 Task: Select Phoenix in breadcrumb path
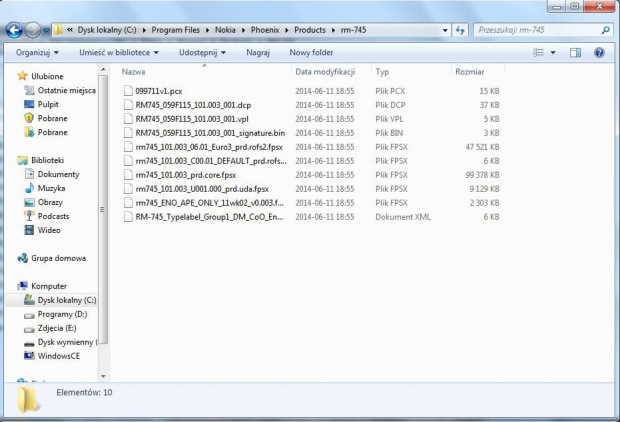click(265, 30)
